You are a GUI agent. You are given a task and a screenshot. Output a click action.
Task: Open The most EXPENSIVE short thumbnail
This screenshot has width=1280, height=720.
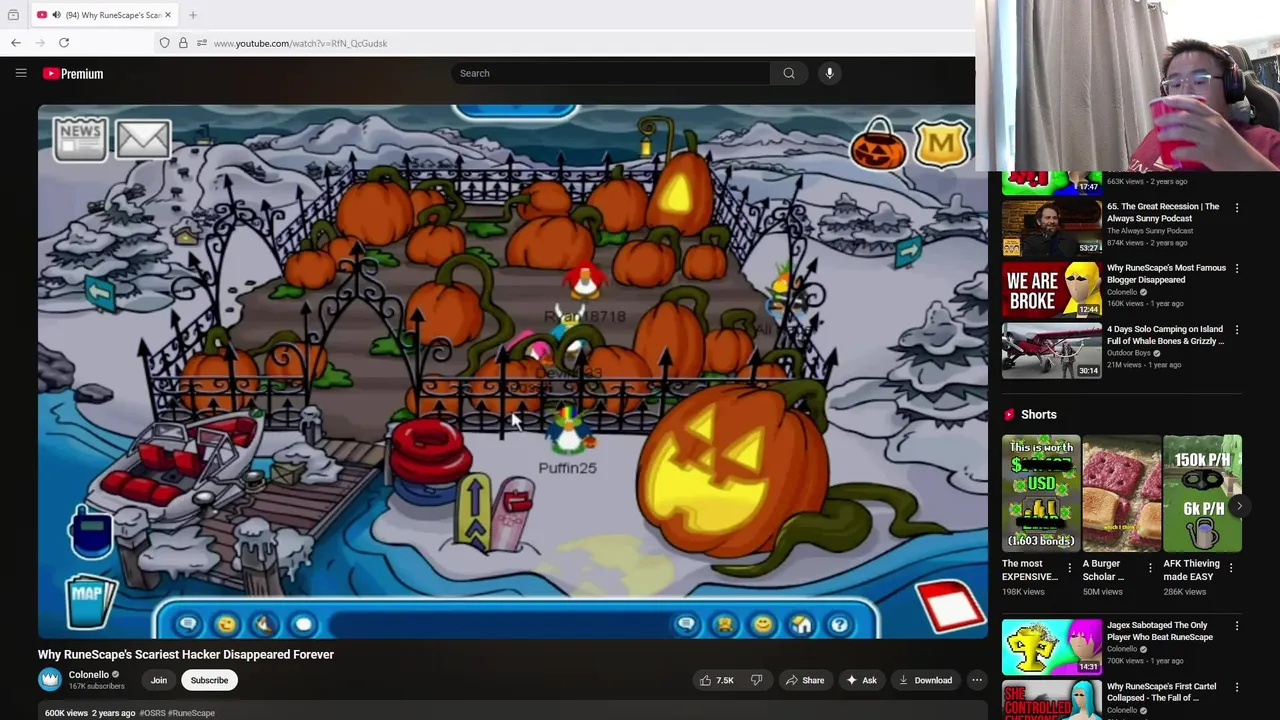tap(1041, 493)
